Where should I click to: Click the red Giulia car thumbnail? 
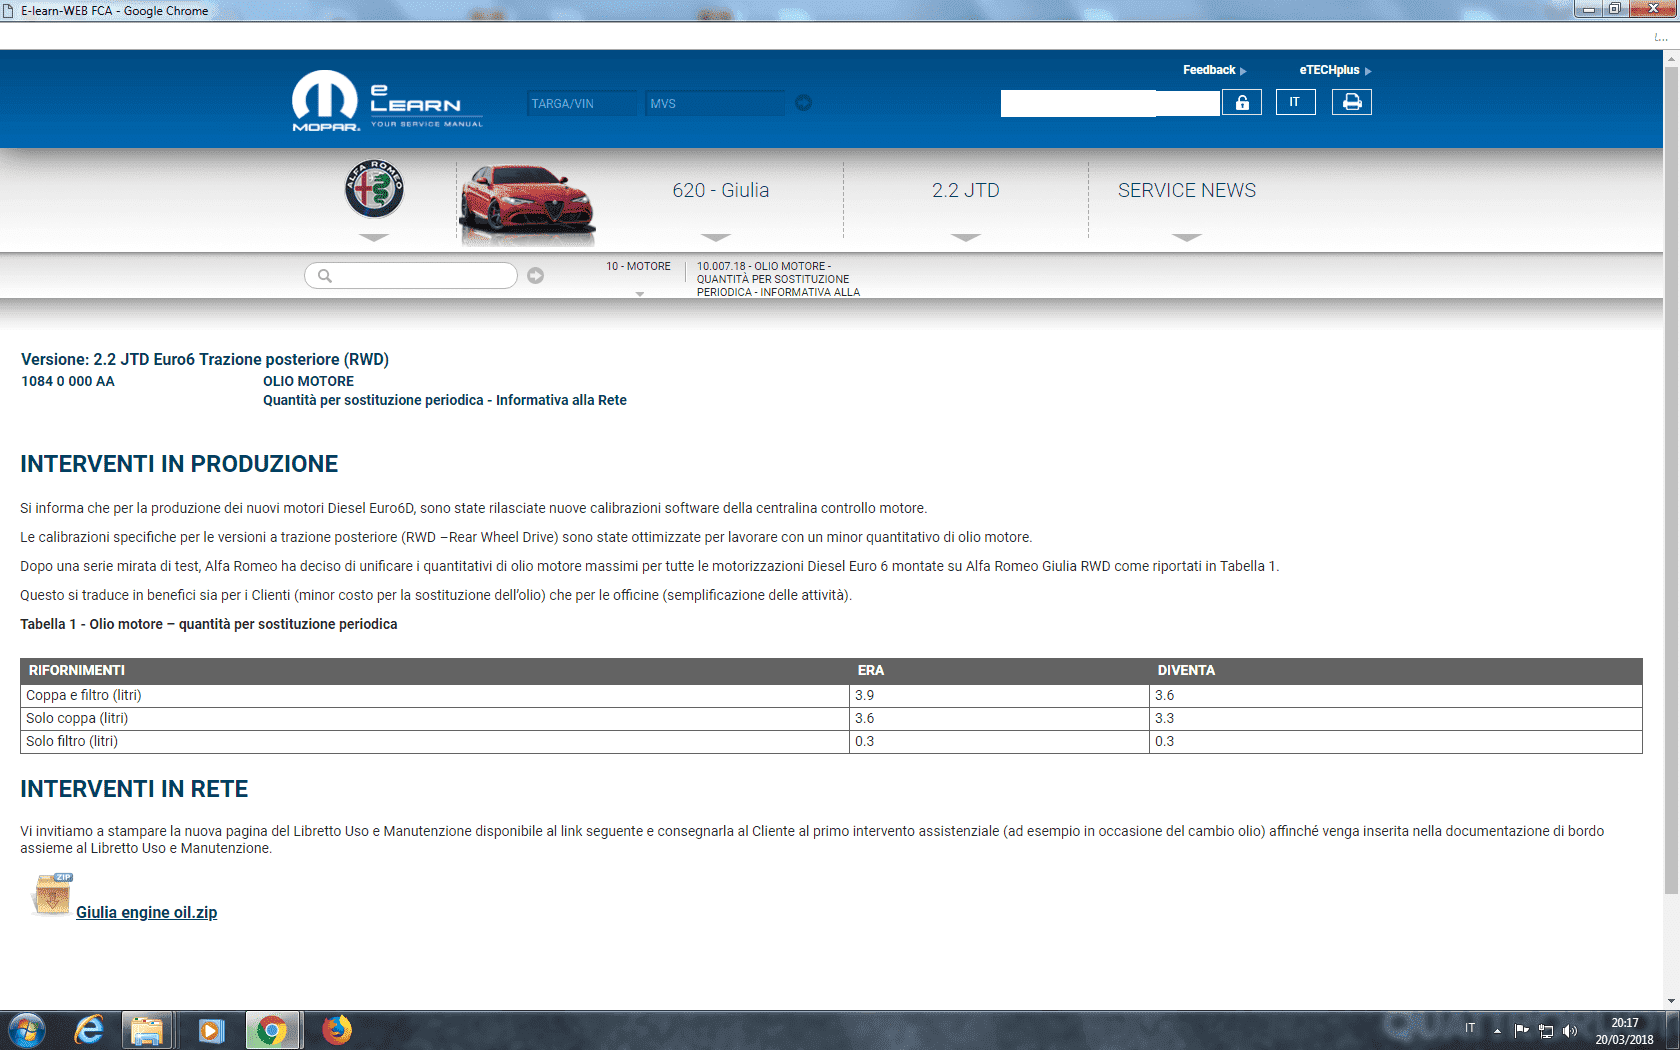(527, 204)
